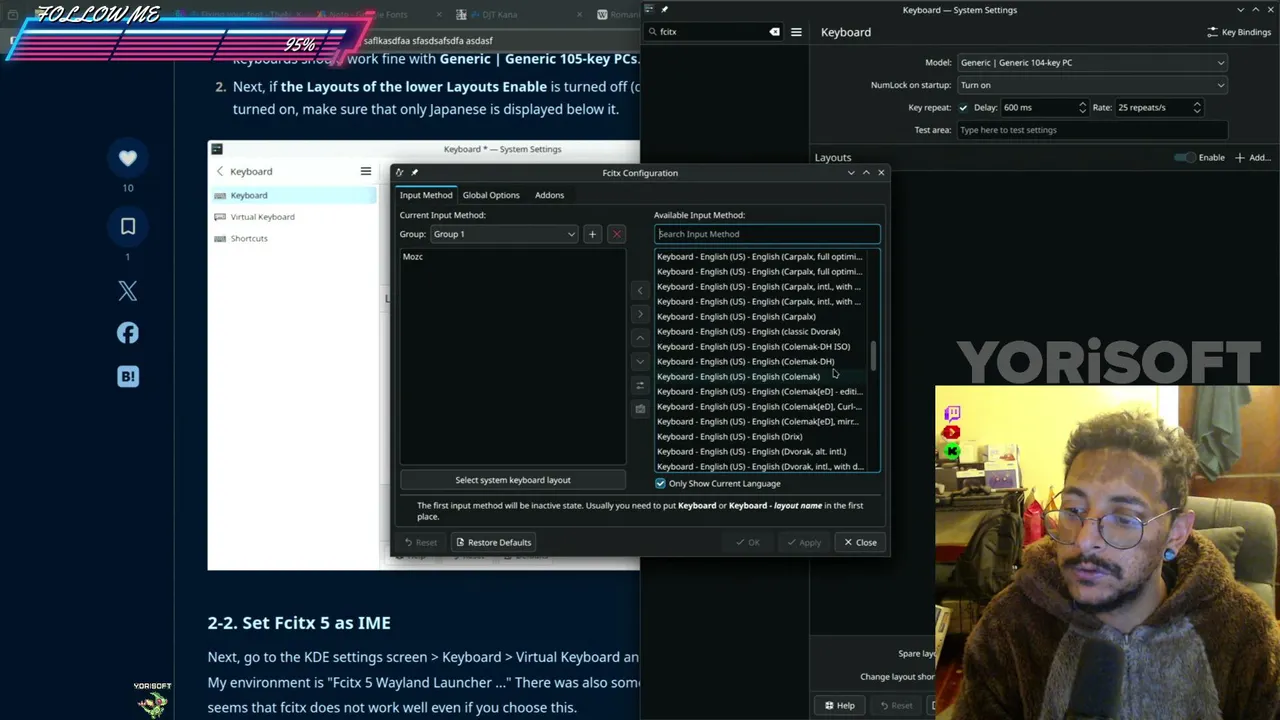This screenshot has height=720, width=1280.
Task: Open the System Settings hamburger menu
Action: coord(796,32)
